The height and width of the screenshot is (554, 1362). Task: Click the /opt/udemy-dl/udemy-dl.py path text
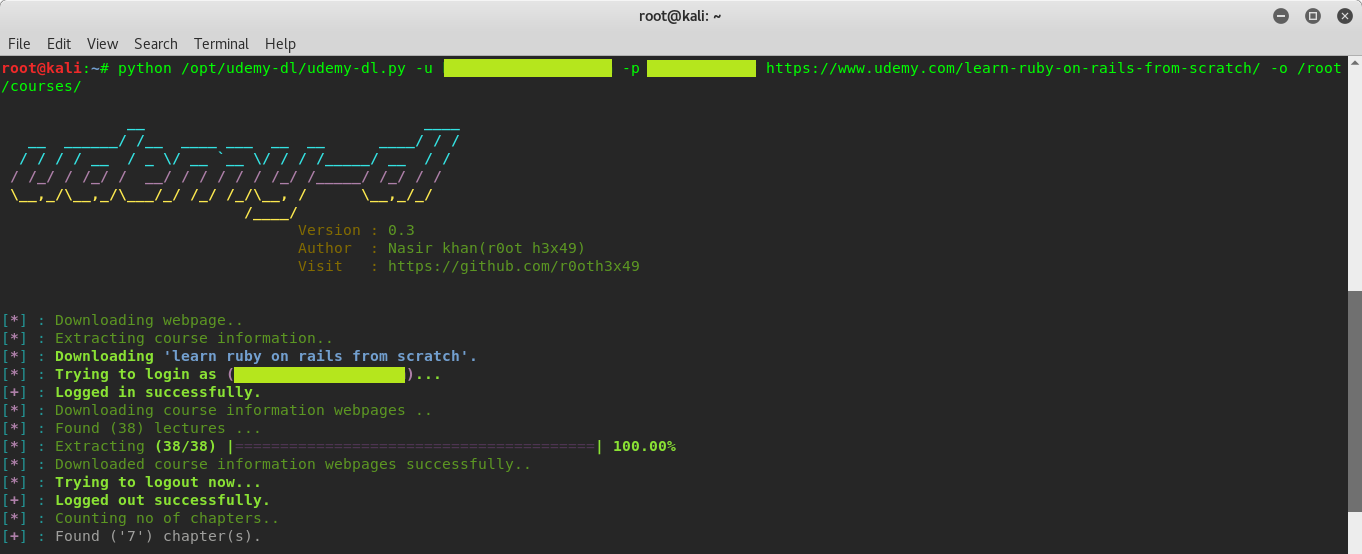[294, 68]
